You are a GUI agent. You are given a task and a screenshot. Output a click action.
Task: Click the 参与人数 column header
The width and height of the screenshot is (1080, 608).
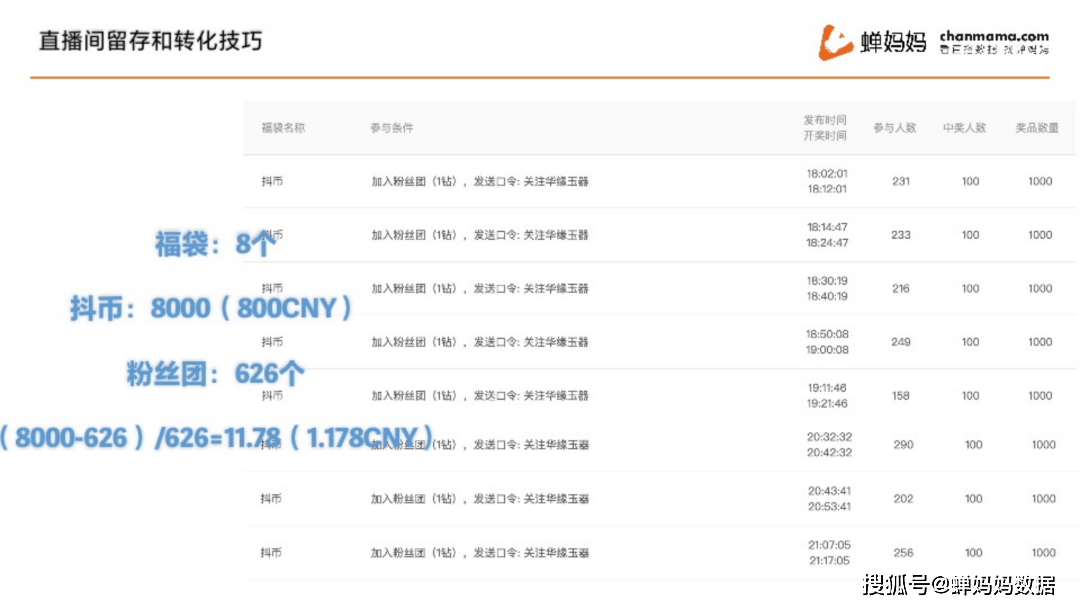[x=895, y=128]
